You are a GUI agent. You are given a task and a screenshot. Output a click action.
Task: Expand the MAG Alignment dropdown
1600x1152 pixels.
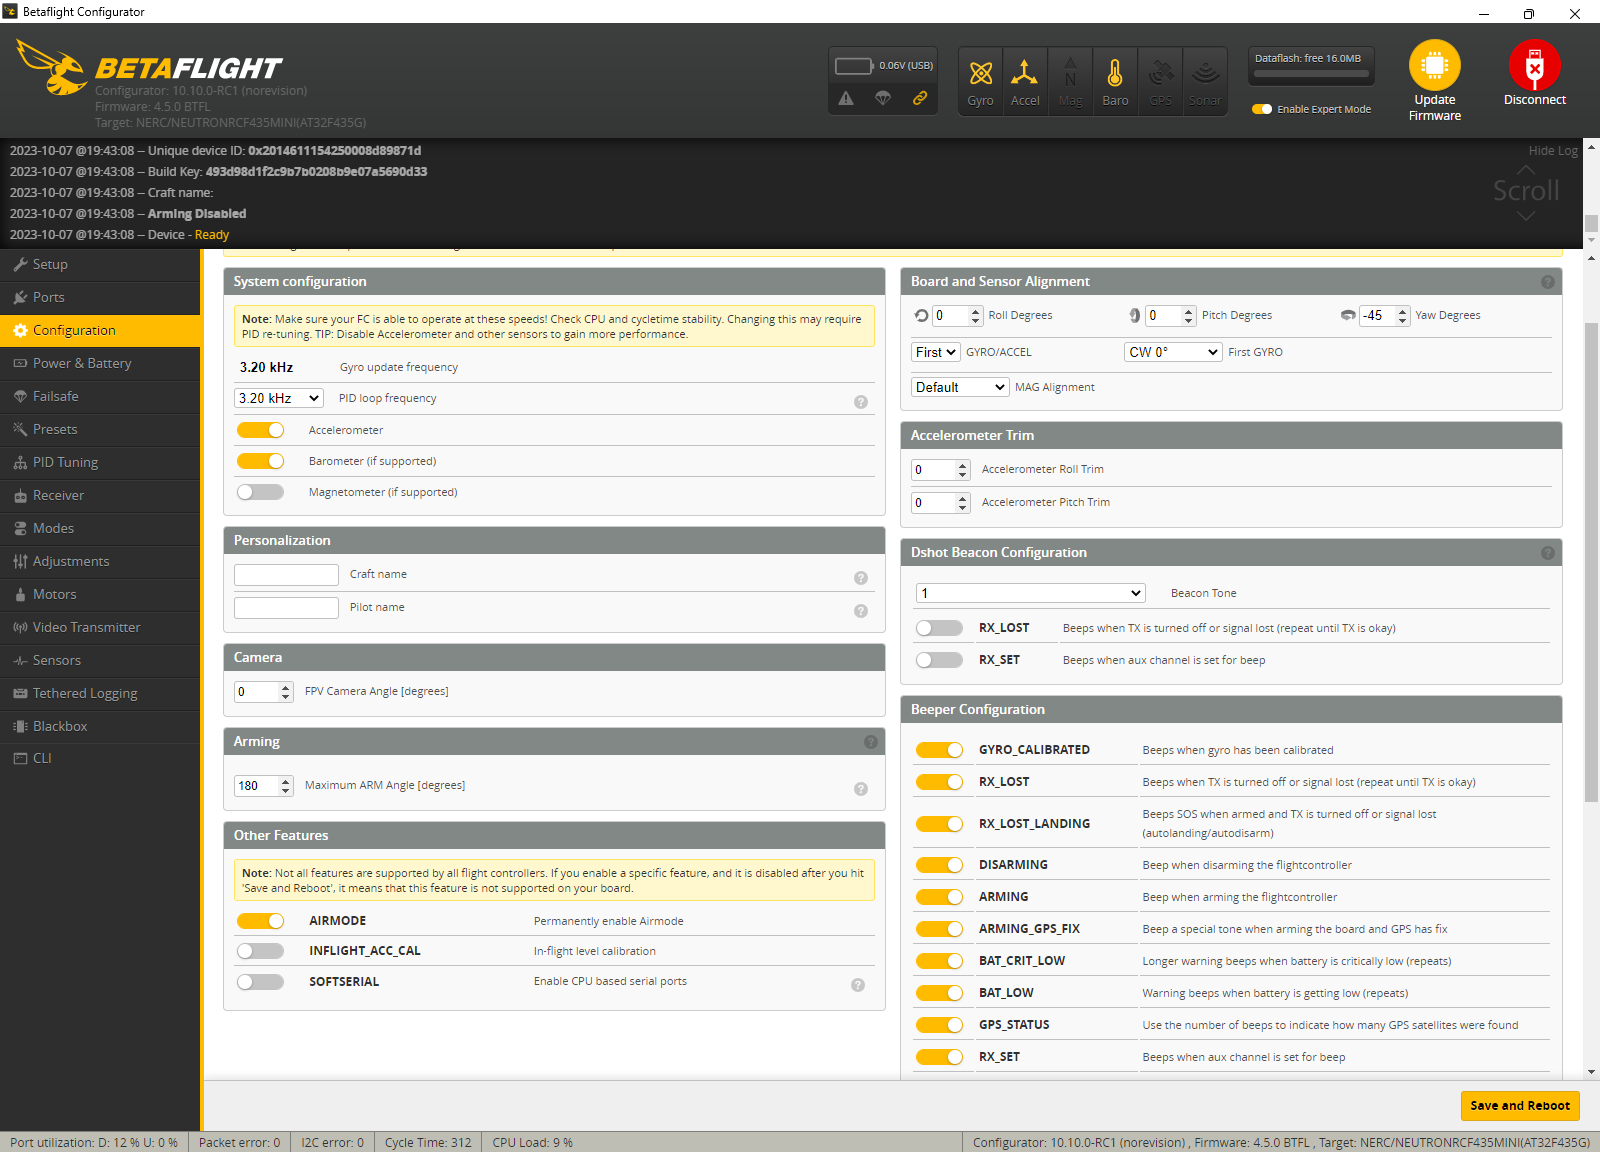[960, 387]
